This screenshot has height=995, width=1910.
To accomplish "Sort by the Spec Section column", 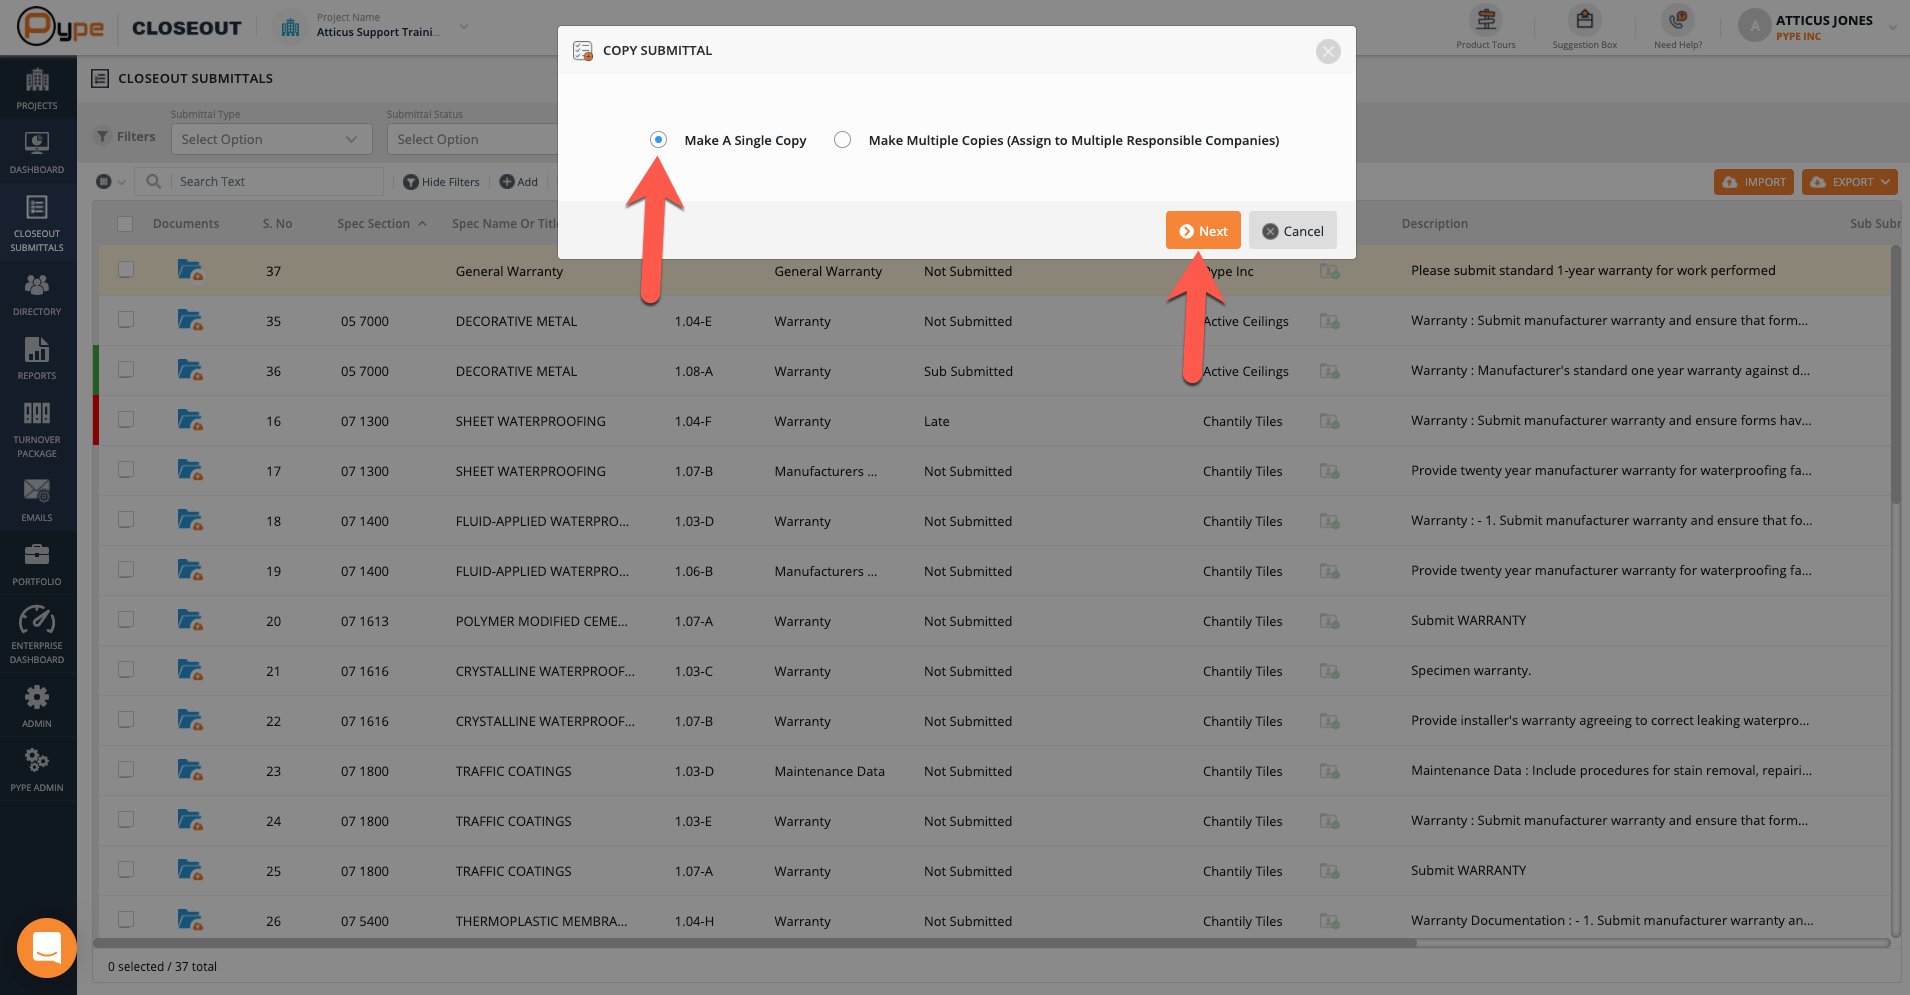I will click(x=381, y=224).
